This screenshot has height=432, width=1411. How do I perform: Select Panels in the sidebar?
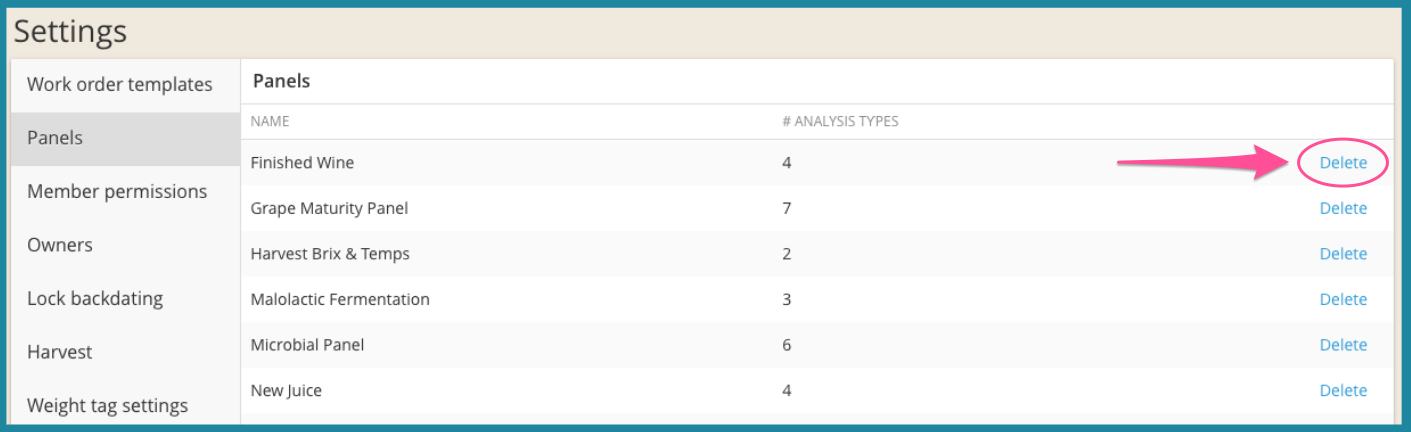125,138
